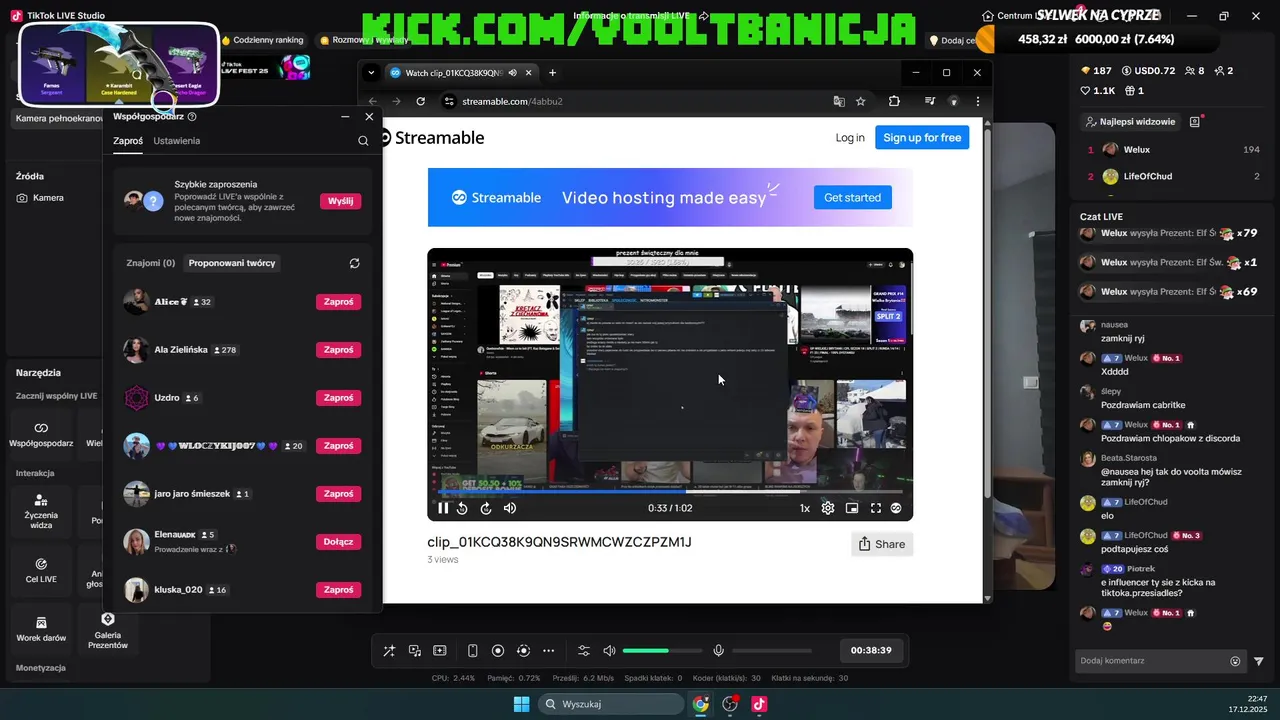The image size is (1280, 720).
Task: Click Sign up for free button
Action: (922, 138)
